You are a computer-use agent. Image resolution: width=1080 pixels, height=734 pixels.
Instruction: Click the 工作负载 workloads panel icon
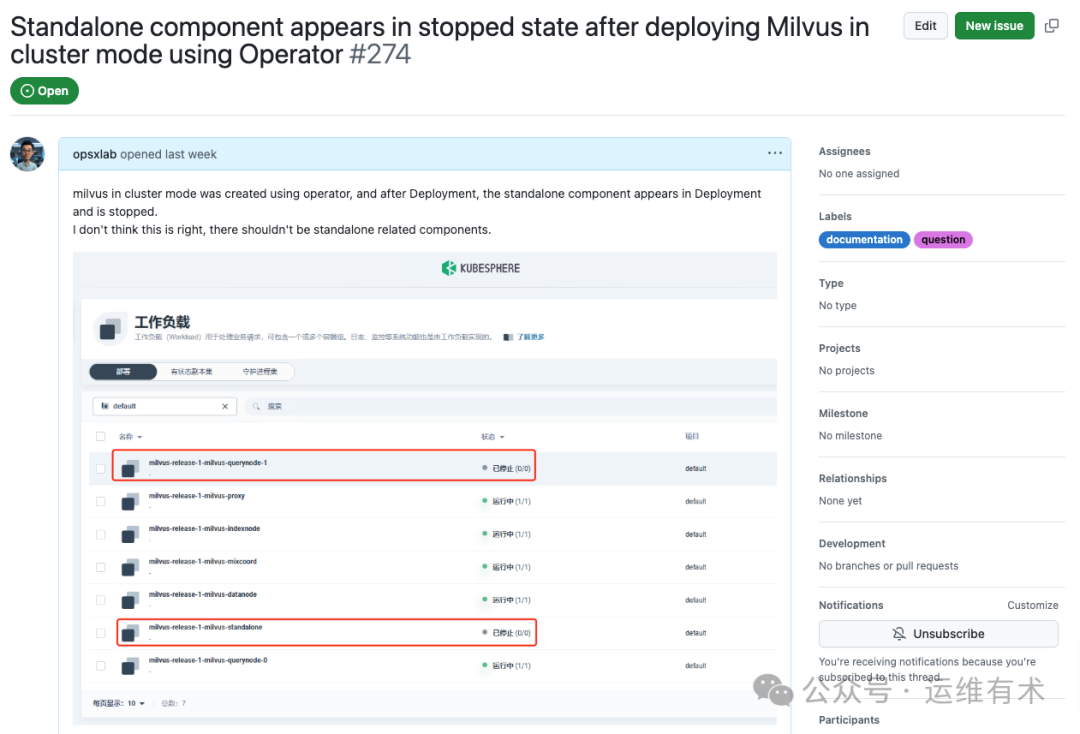[109, 330]
